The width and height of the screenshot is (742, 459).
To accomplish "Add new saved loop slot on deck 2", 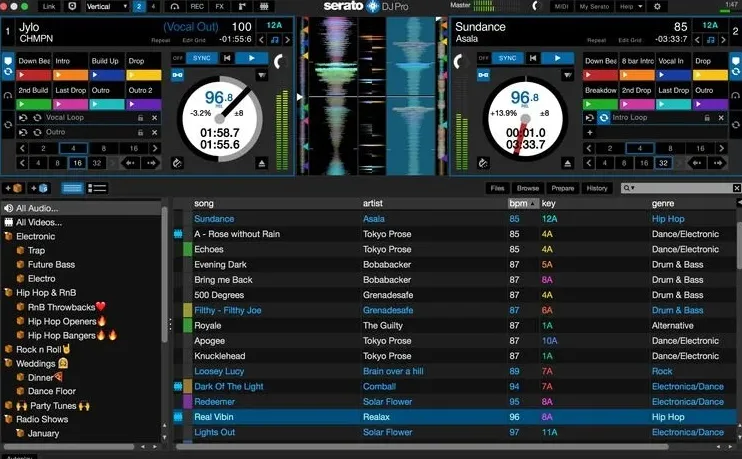I will click(590, 133).
